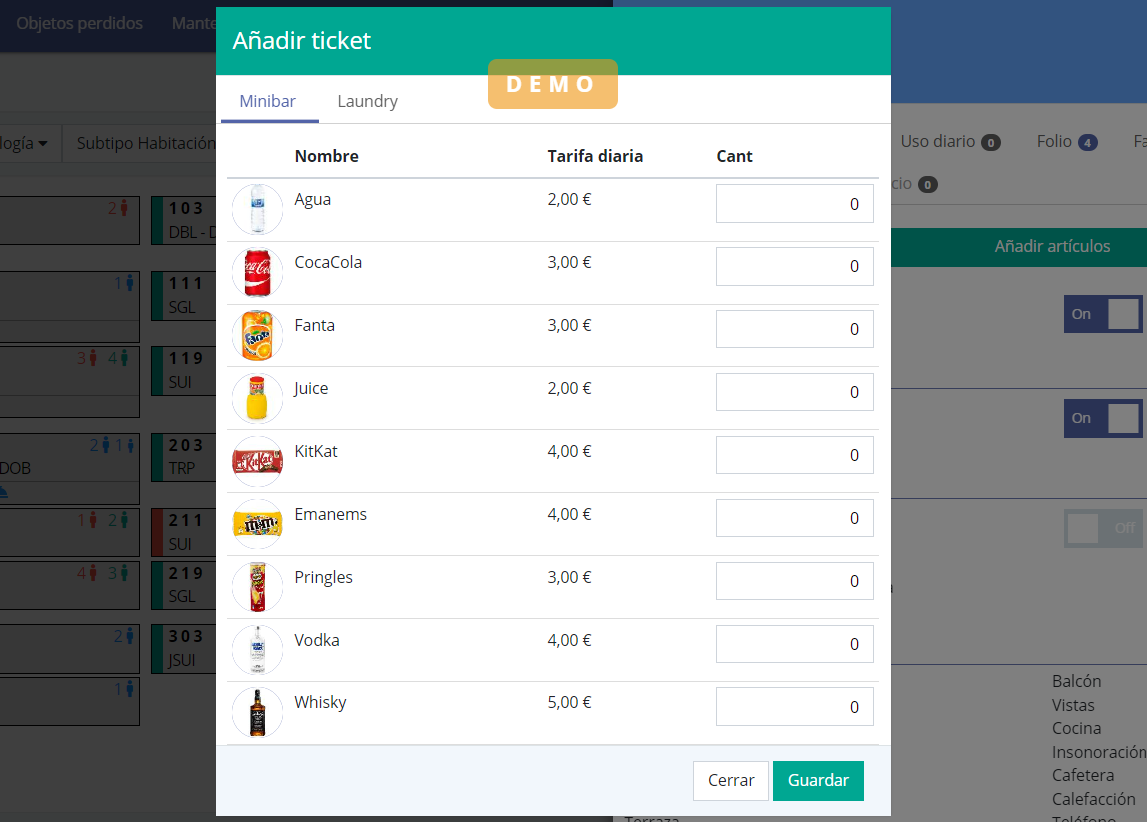Screen dimensions: 1147x822
Task: Click the Fanta can icon
Action: tap(258, 336)
